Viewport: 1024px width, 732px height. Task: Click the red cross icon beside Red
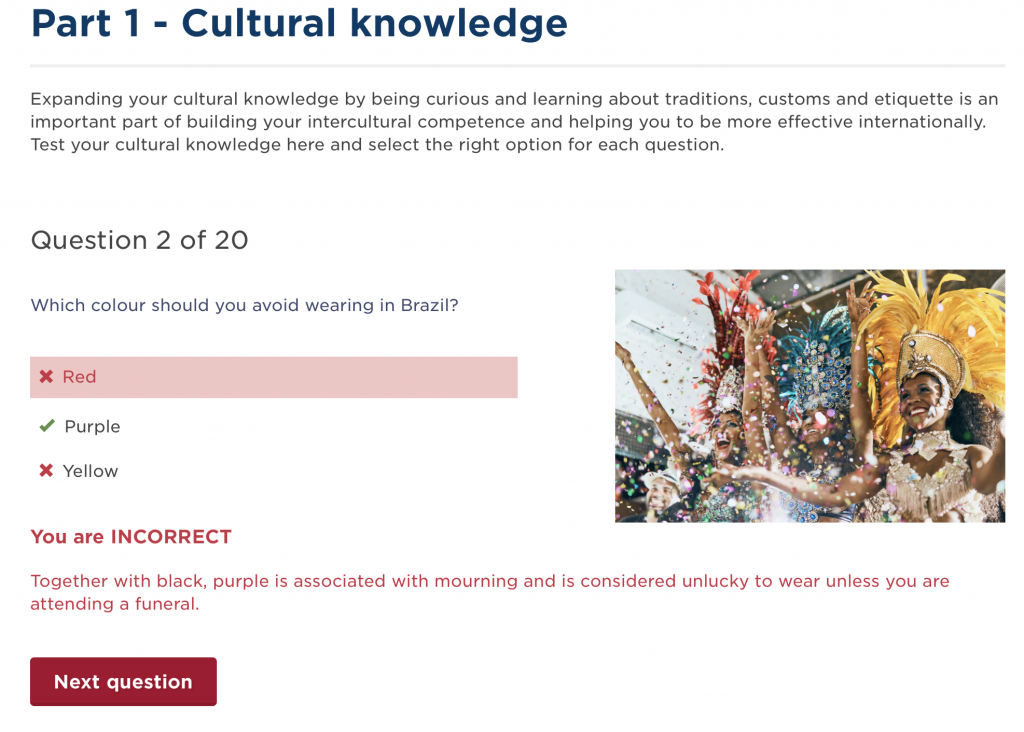click(46, 377)
